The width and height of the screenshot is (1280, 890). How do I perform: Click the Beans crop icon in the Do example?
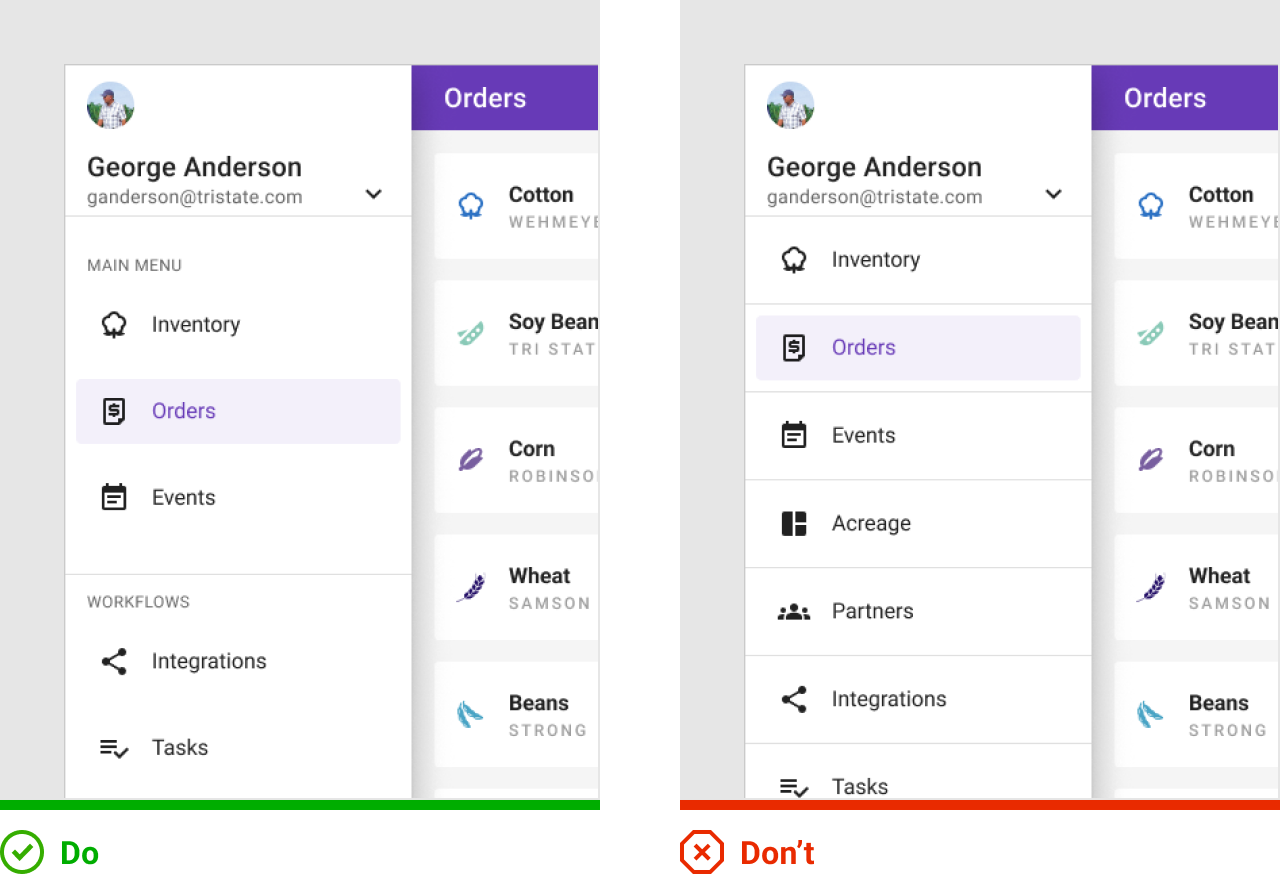[x=471, y=714]
